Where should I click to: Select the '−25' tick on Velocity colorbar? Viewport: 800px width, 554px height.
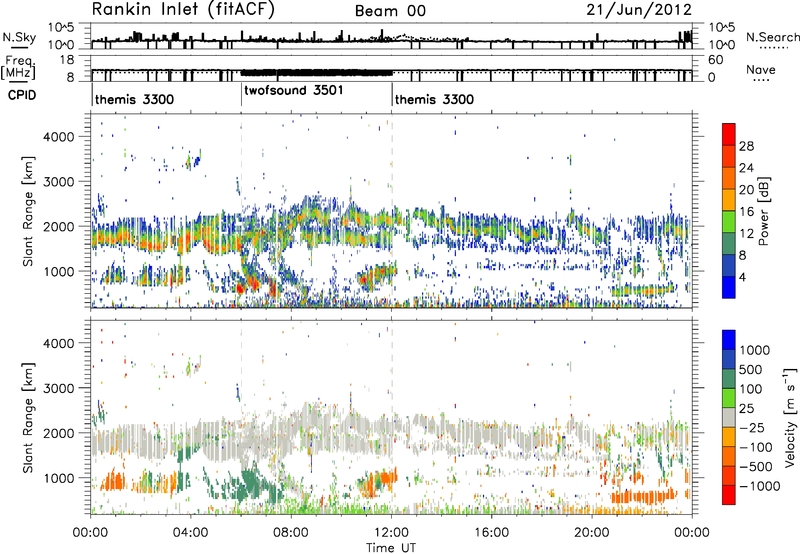click(754, 427)
